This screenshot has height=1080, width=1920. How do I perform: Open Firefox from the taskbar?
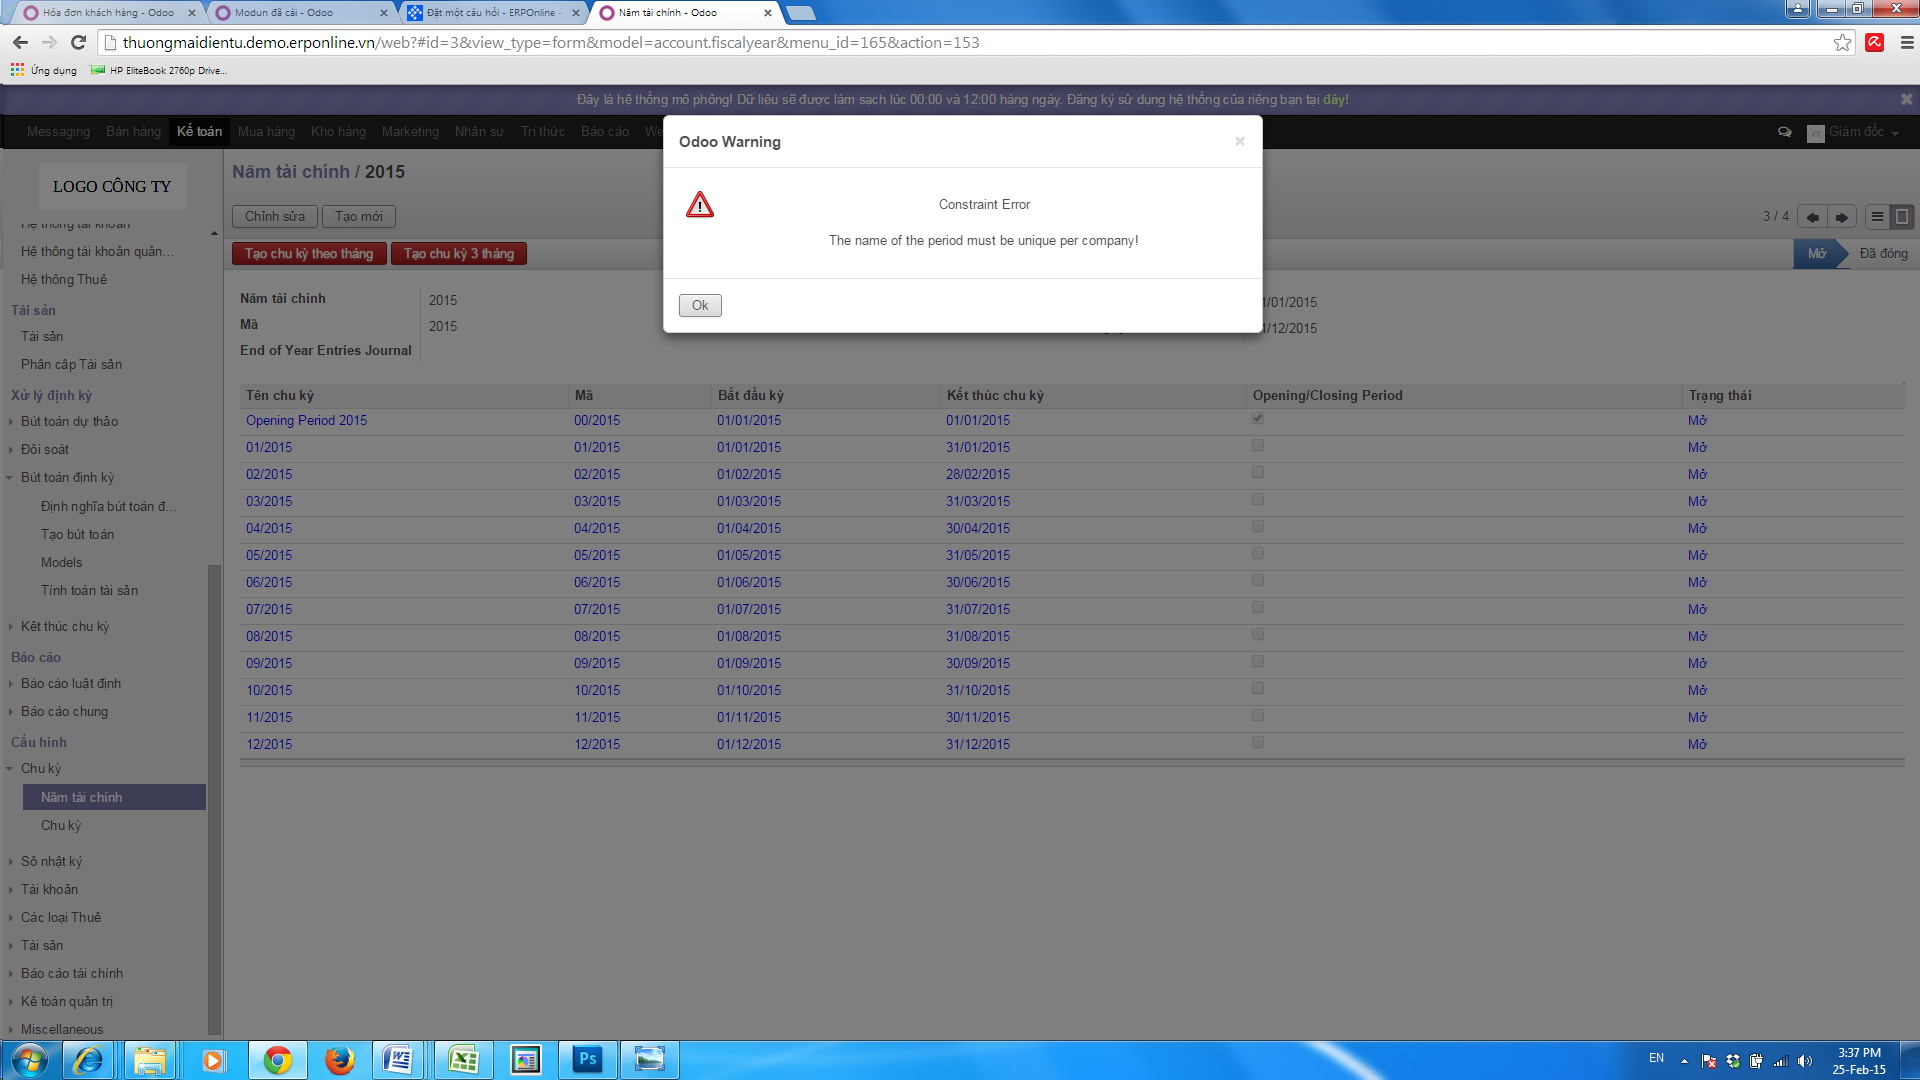tap(340, 1059)
